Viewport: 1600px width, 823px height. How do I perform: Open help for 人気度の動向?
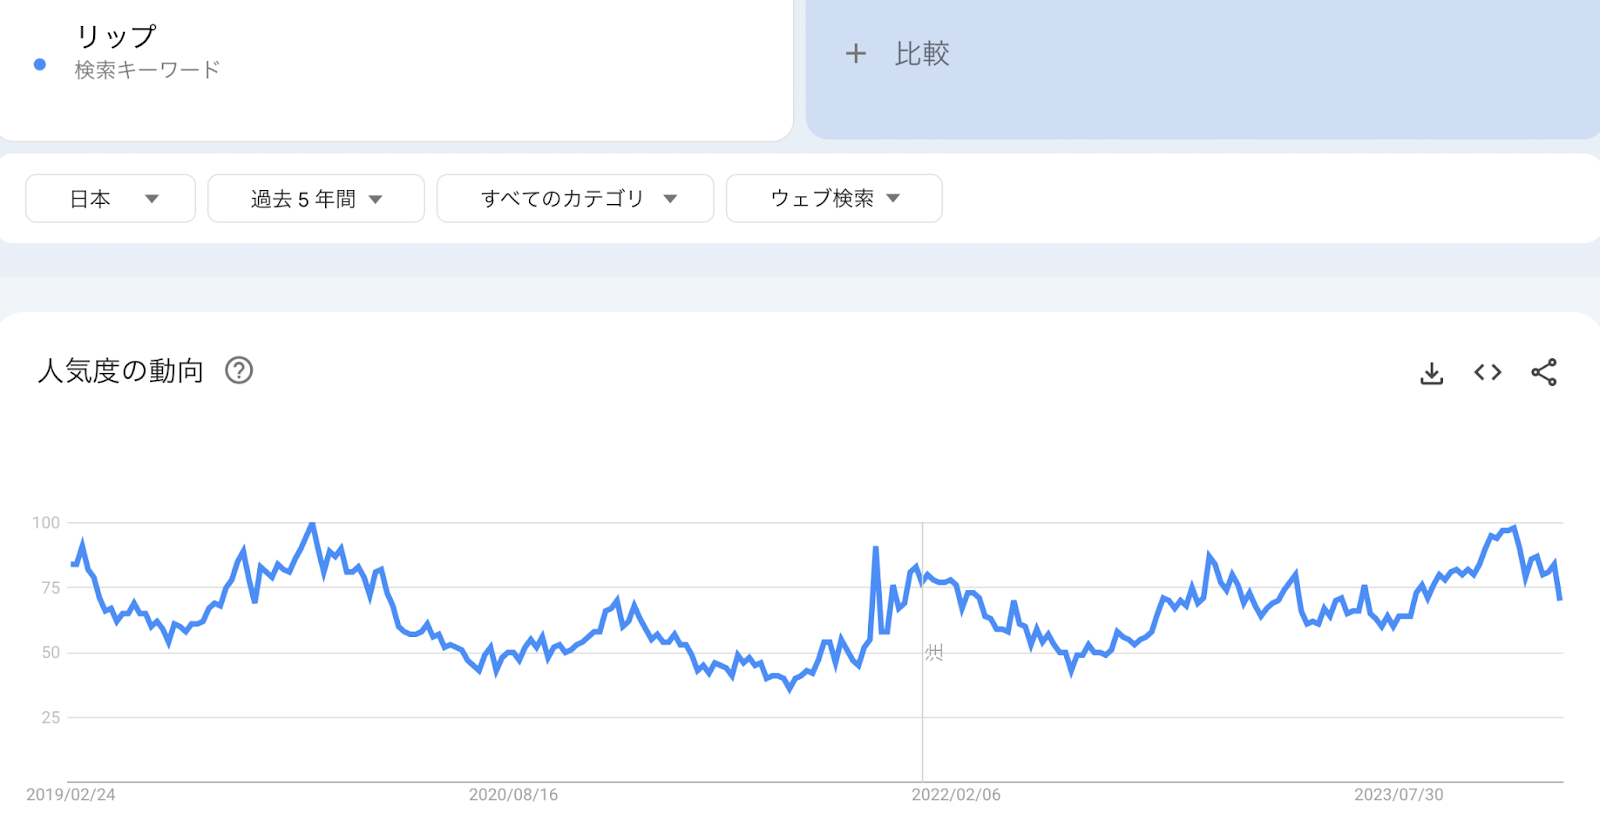coord(239,371)
